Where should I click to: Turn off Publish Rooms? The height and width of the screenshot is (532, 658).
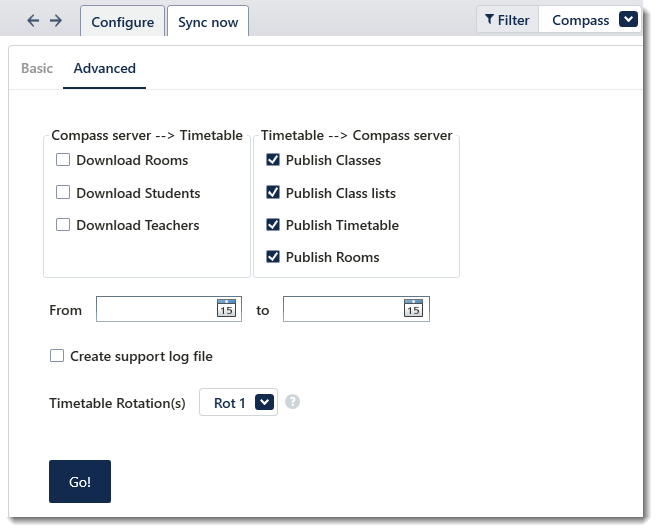[273, 257]
